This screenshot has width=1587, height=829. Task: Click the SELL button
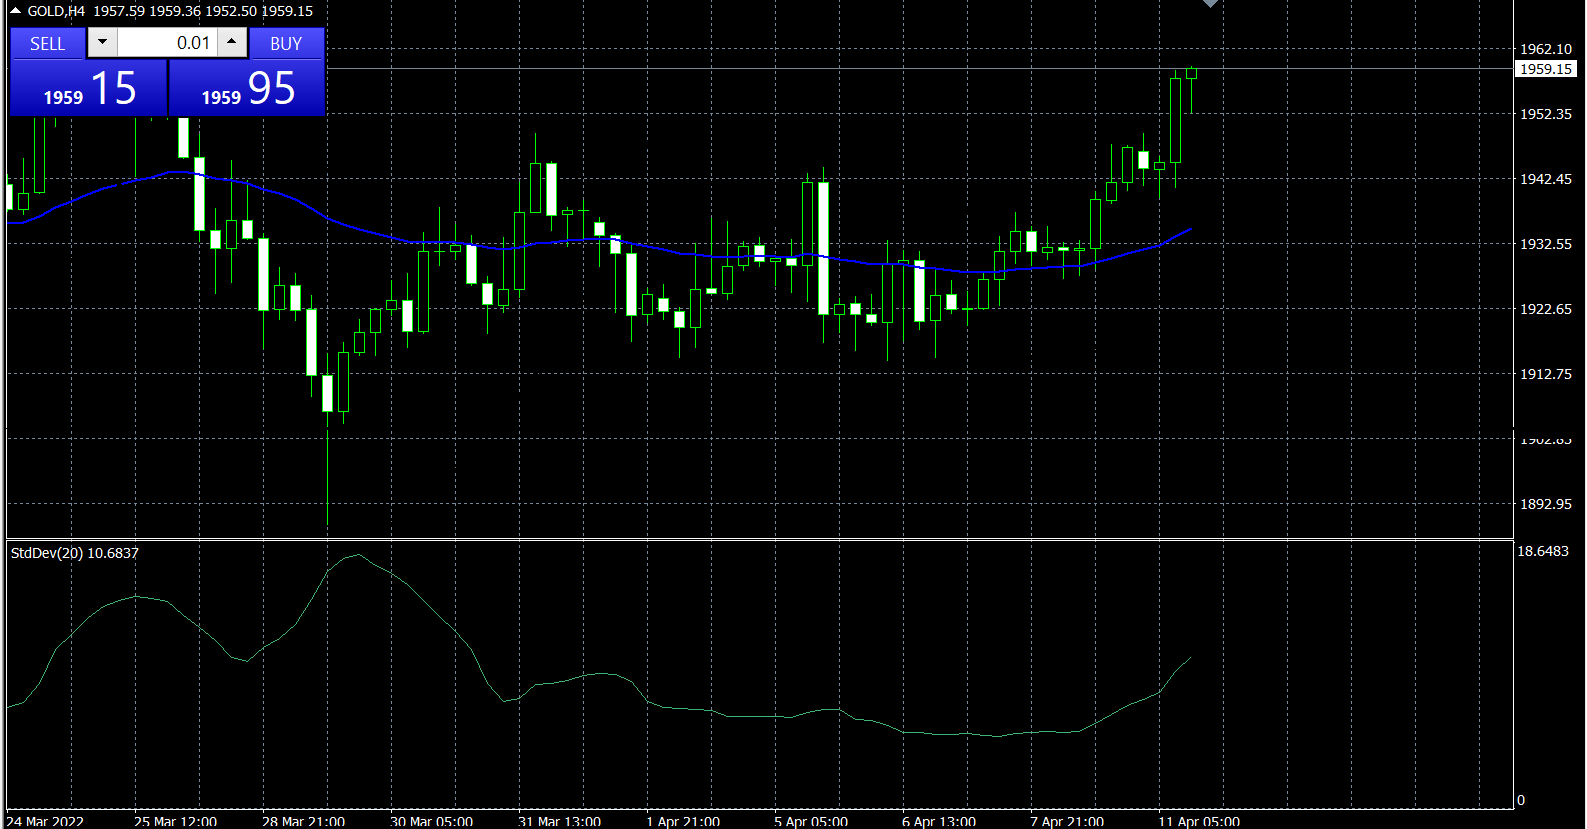(x=47, y=43)
